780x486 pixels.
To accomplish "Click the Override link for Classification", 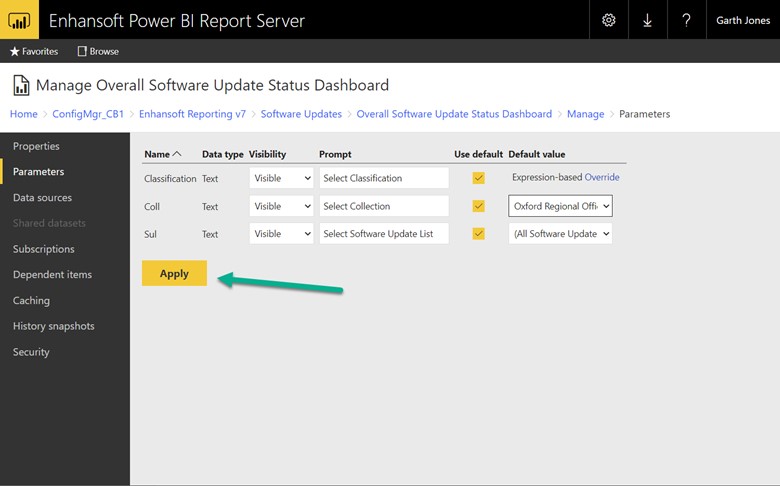I will coord(602,177).
